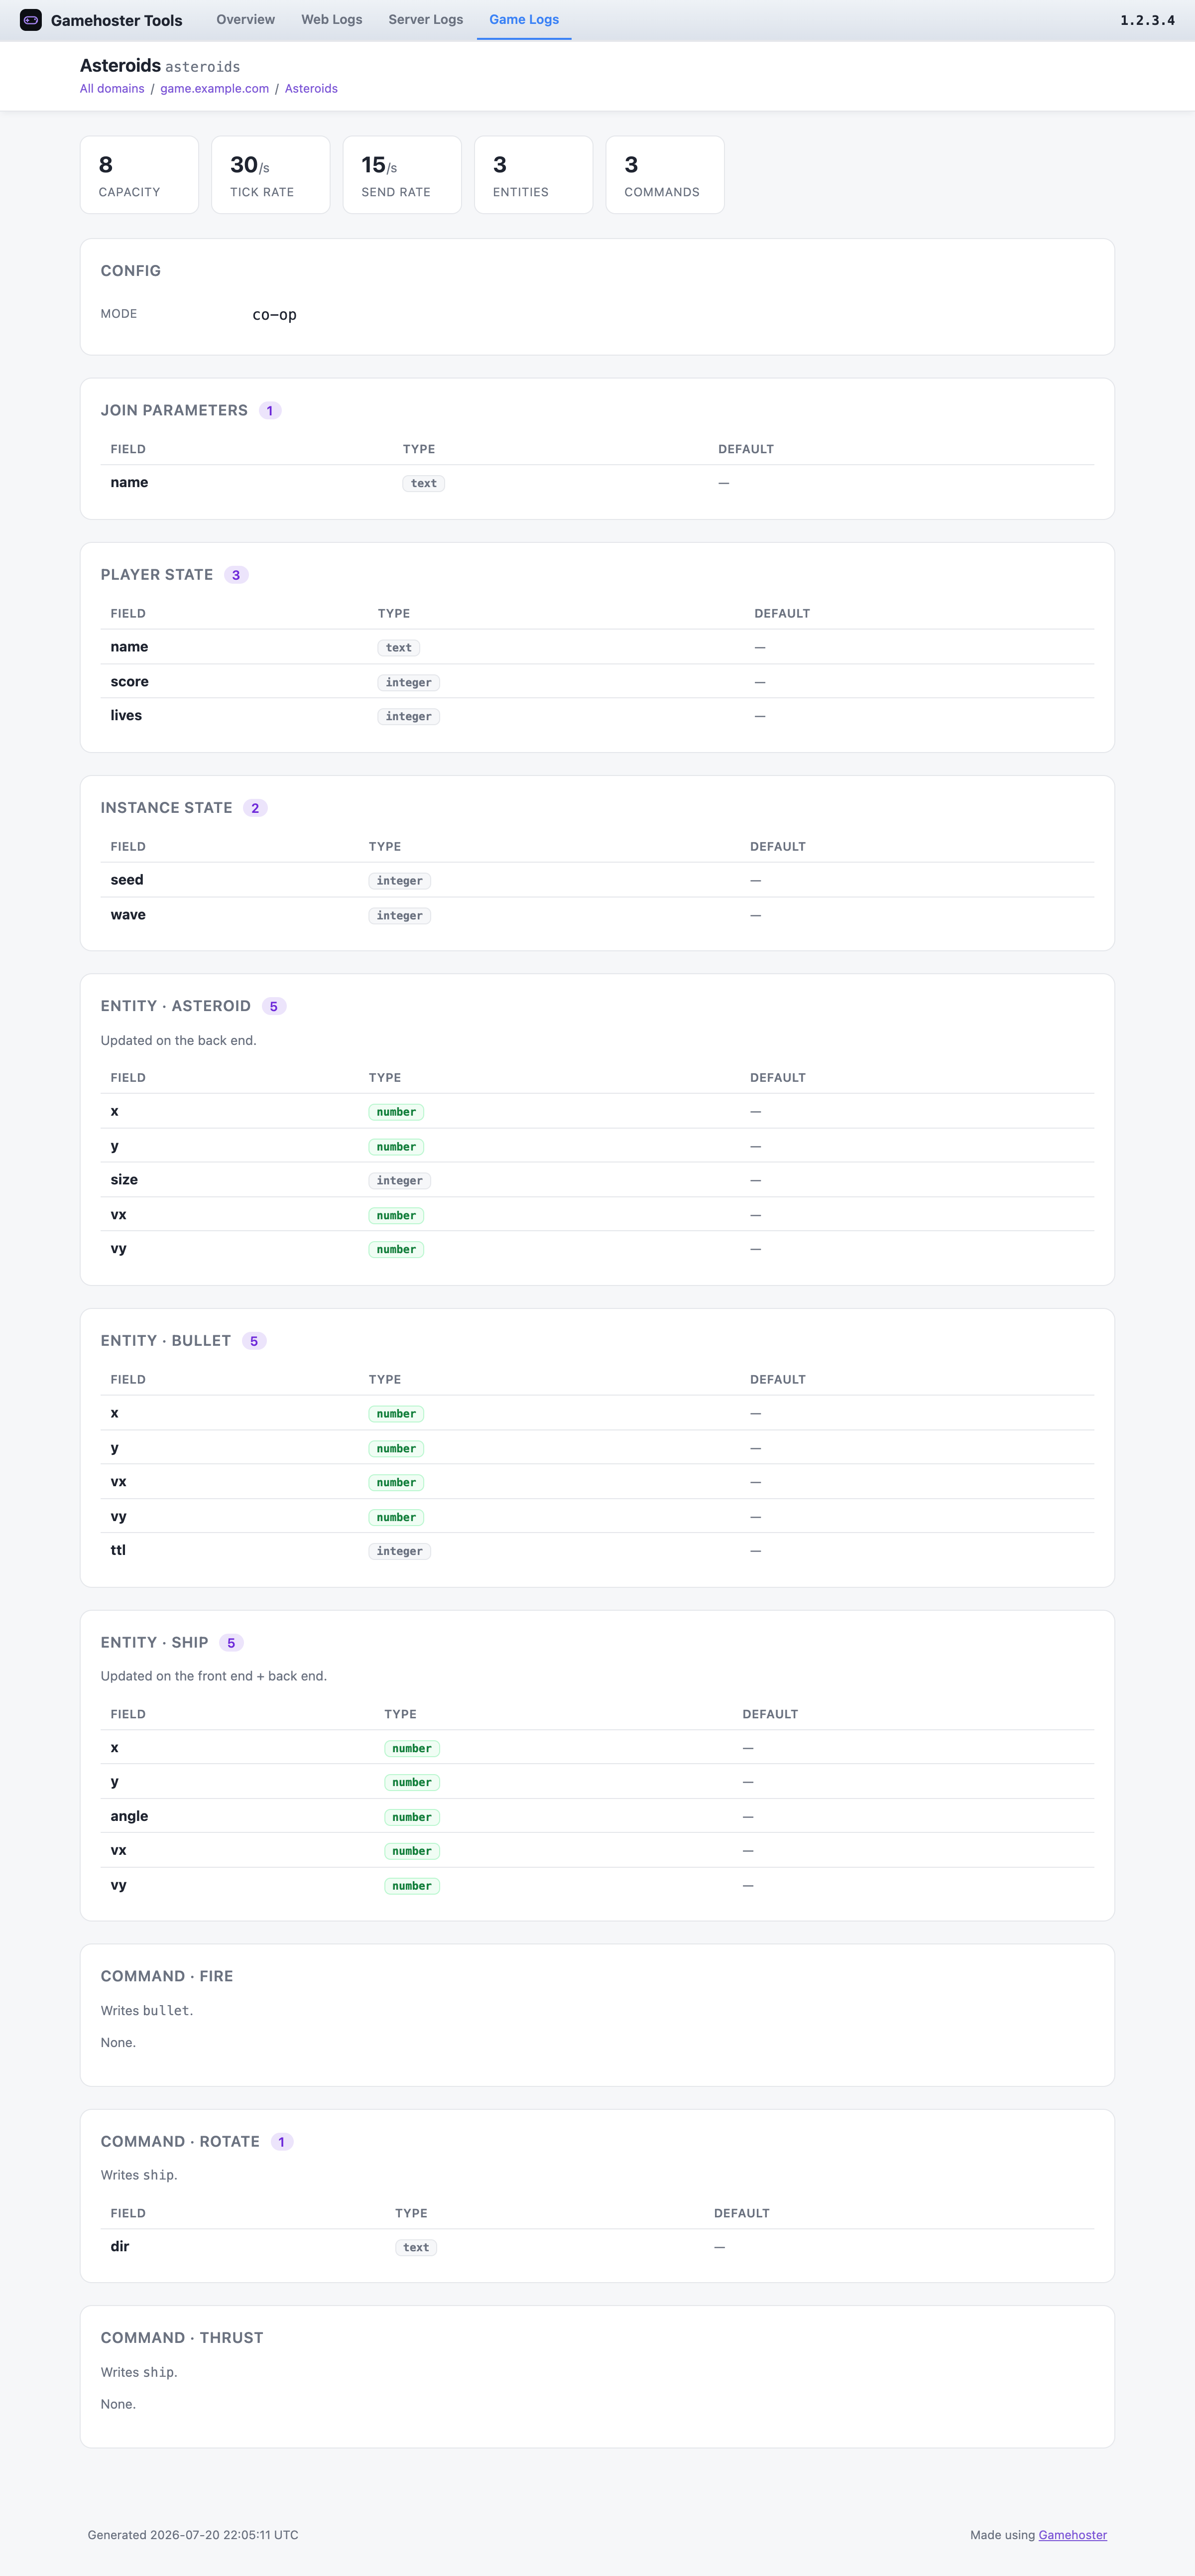Open the Server Logs tab

pos(426,19)
